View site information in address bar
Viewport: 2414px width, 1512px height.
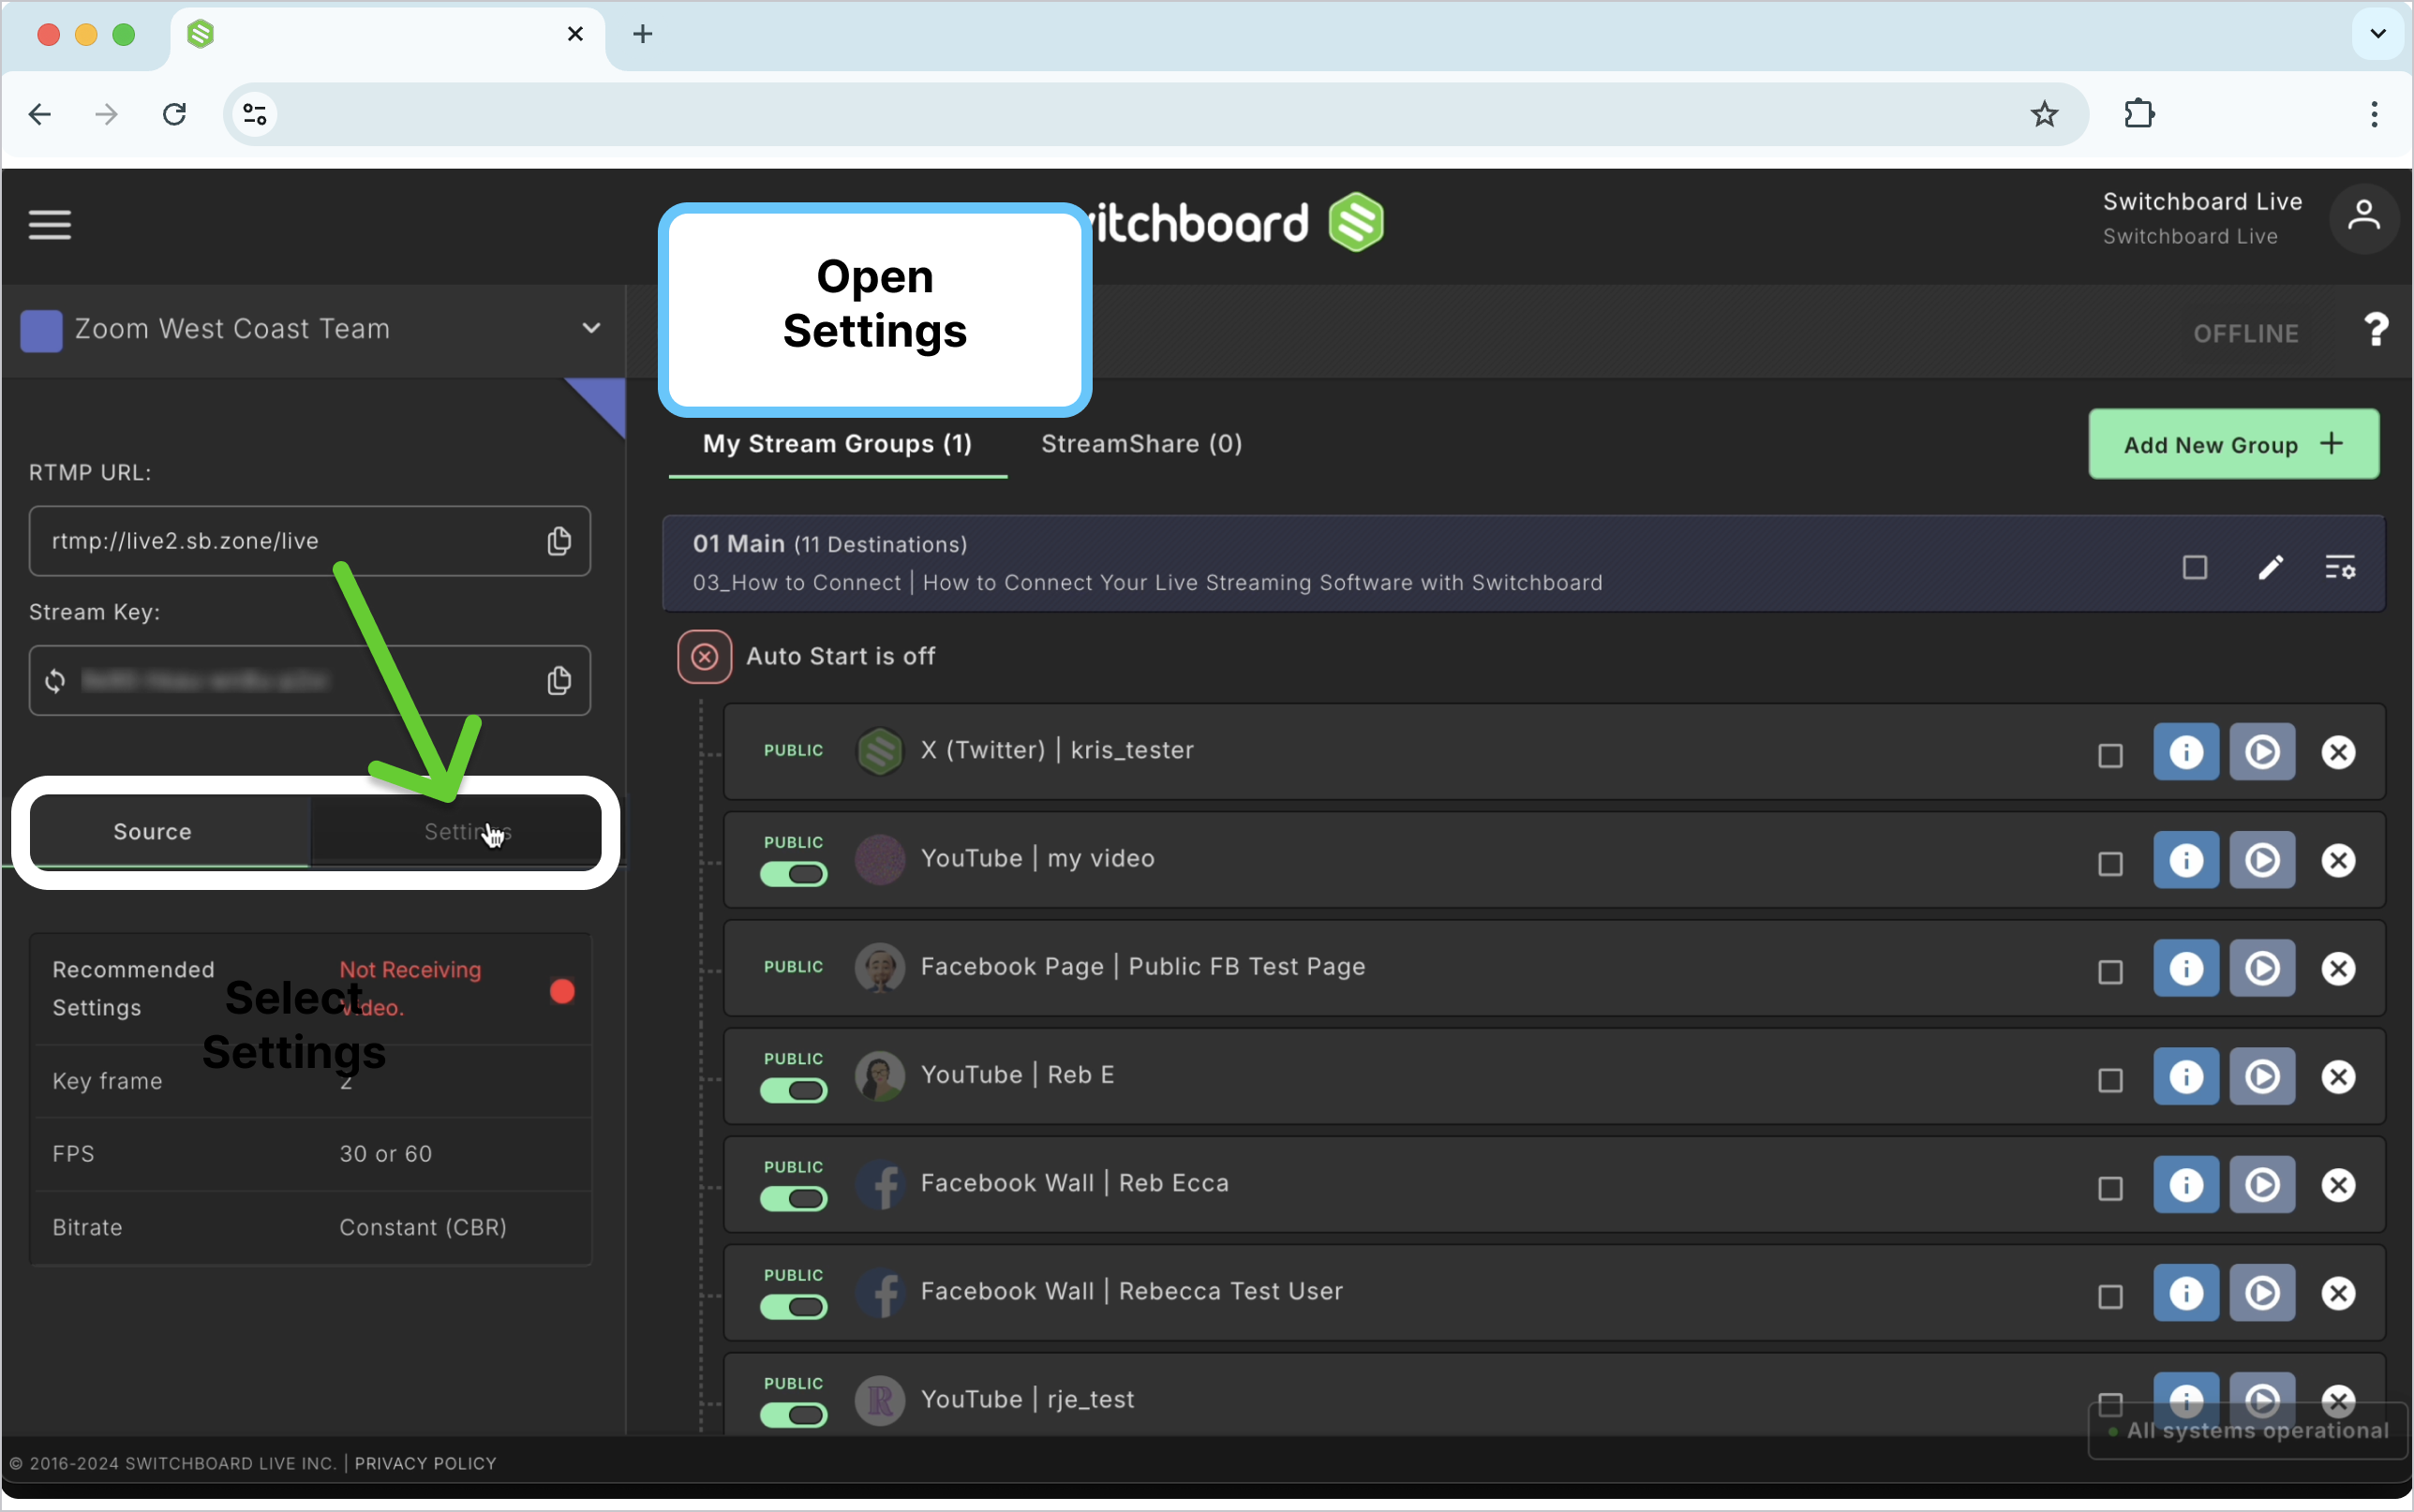tap(255, 114)
